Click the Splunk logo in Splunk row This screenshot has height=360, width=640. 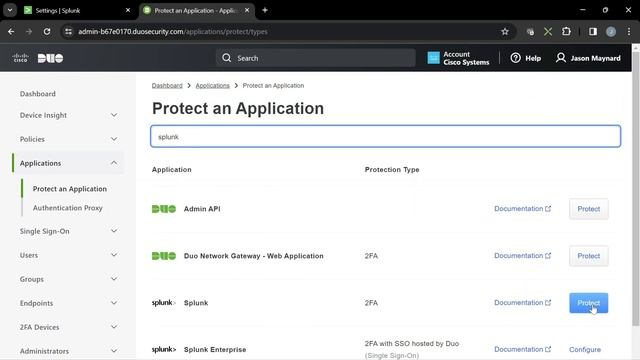[164, 302]
